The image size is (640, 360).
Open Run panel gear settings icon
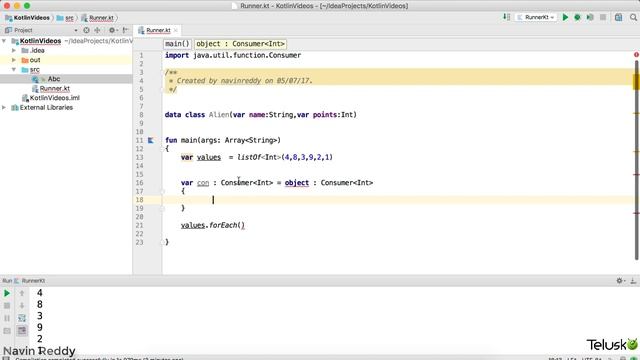pos(620,280)
